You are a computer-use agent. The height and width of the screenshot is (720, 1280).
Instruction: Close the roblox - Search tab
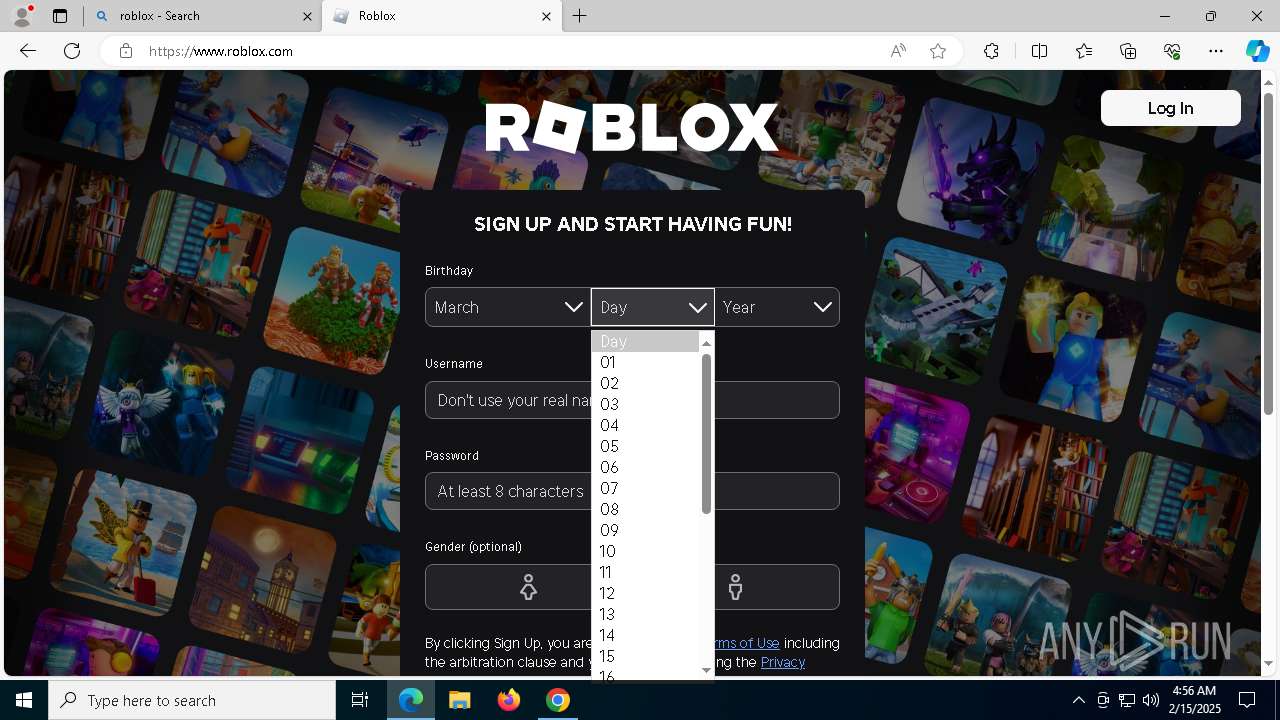tap(307, 16)
